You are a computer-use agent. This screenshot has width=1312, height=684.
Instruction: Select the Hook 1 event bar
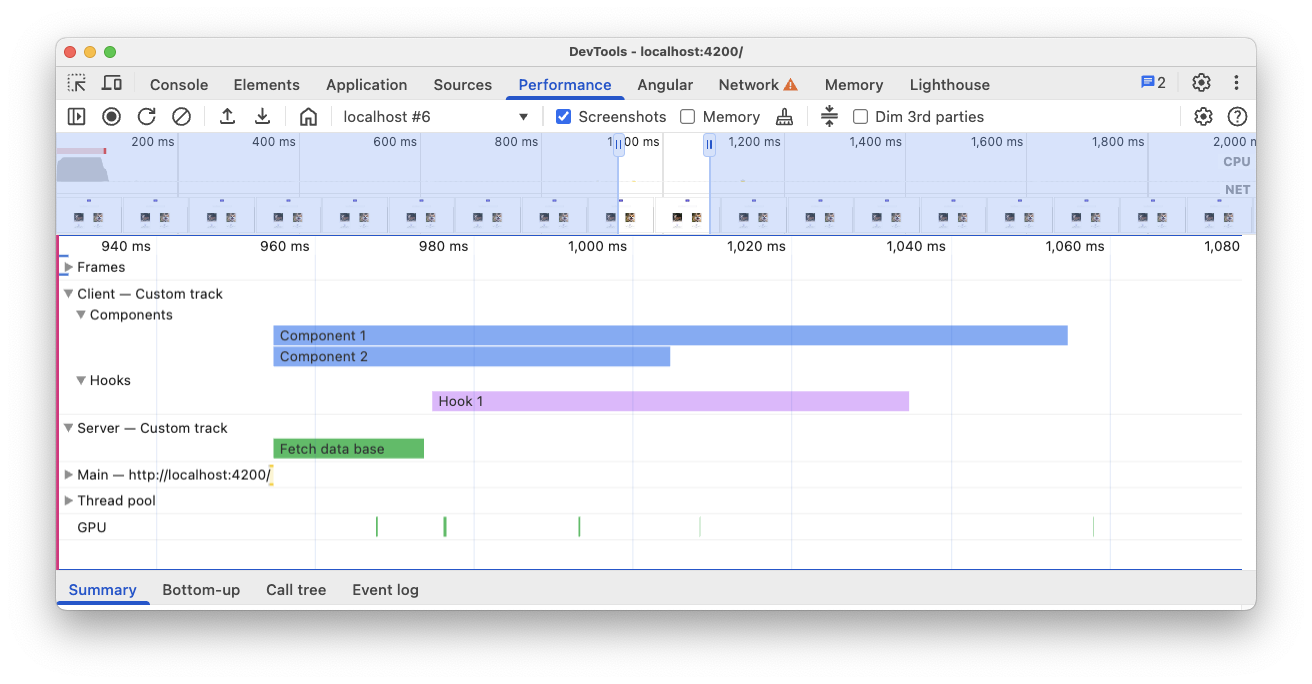pyautogui.click(x=670, y=401)
